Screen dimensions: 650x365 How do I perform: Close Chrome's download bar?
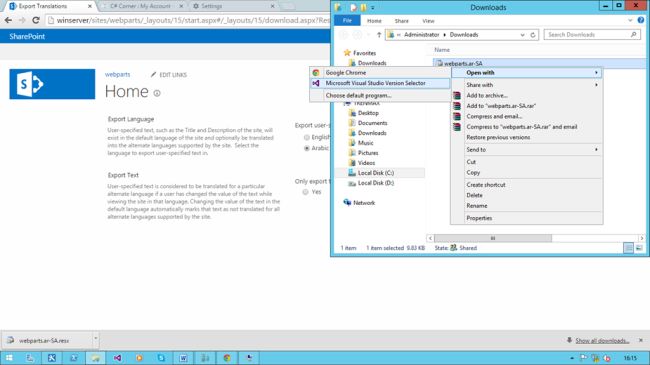[641, 340]
